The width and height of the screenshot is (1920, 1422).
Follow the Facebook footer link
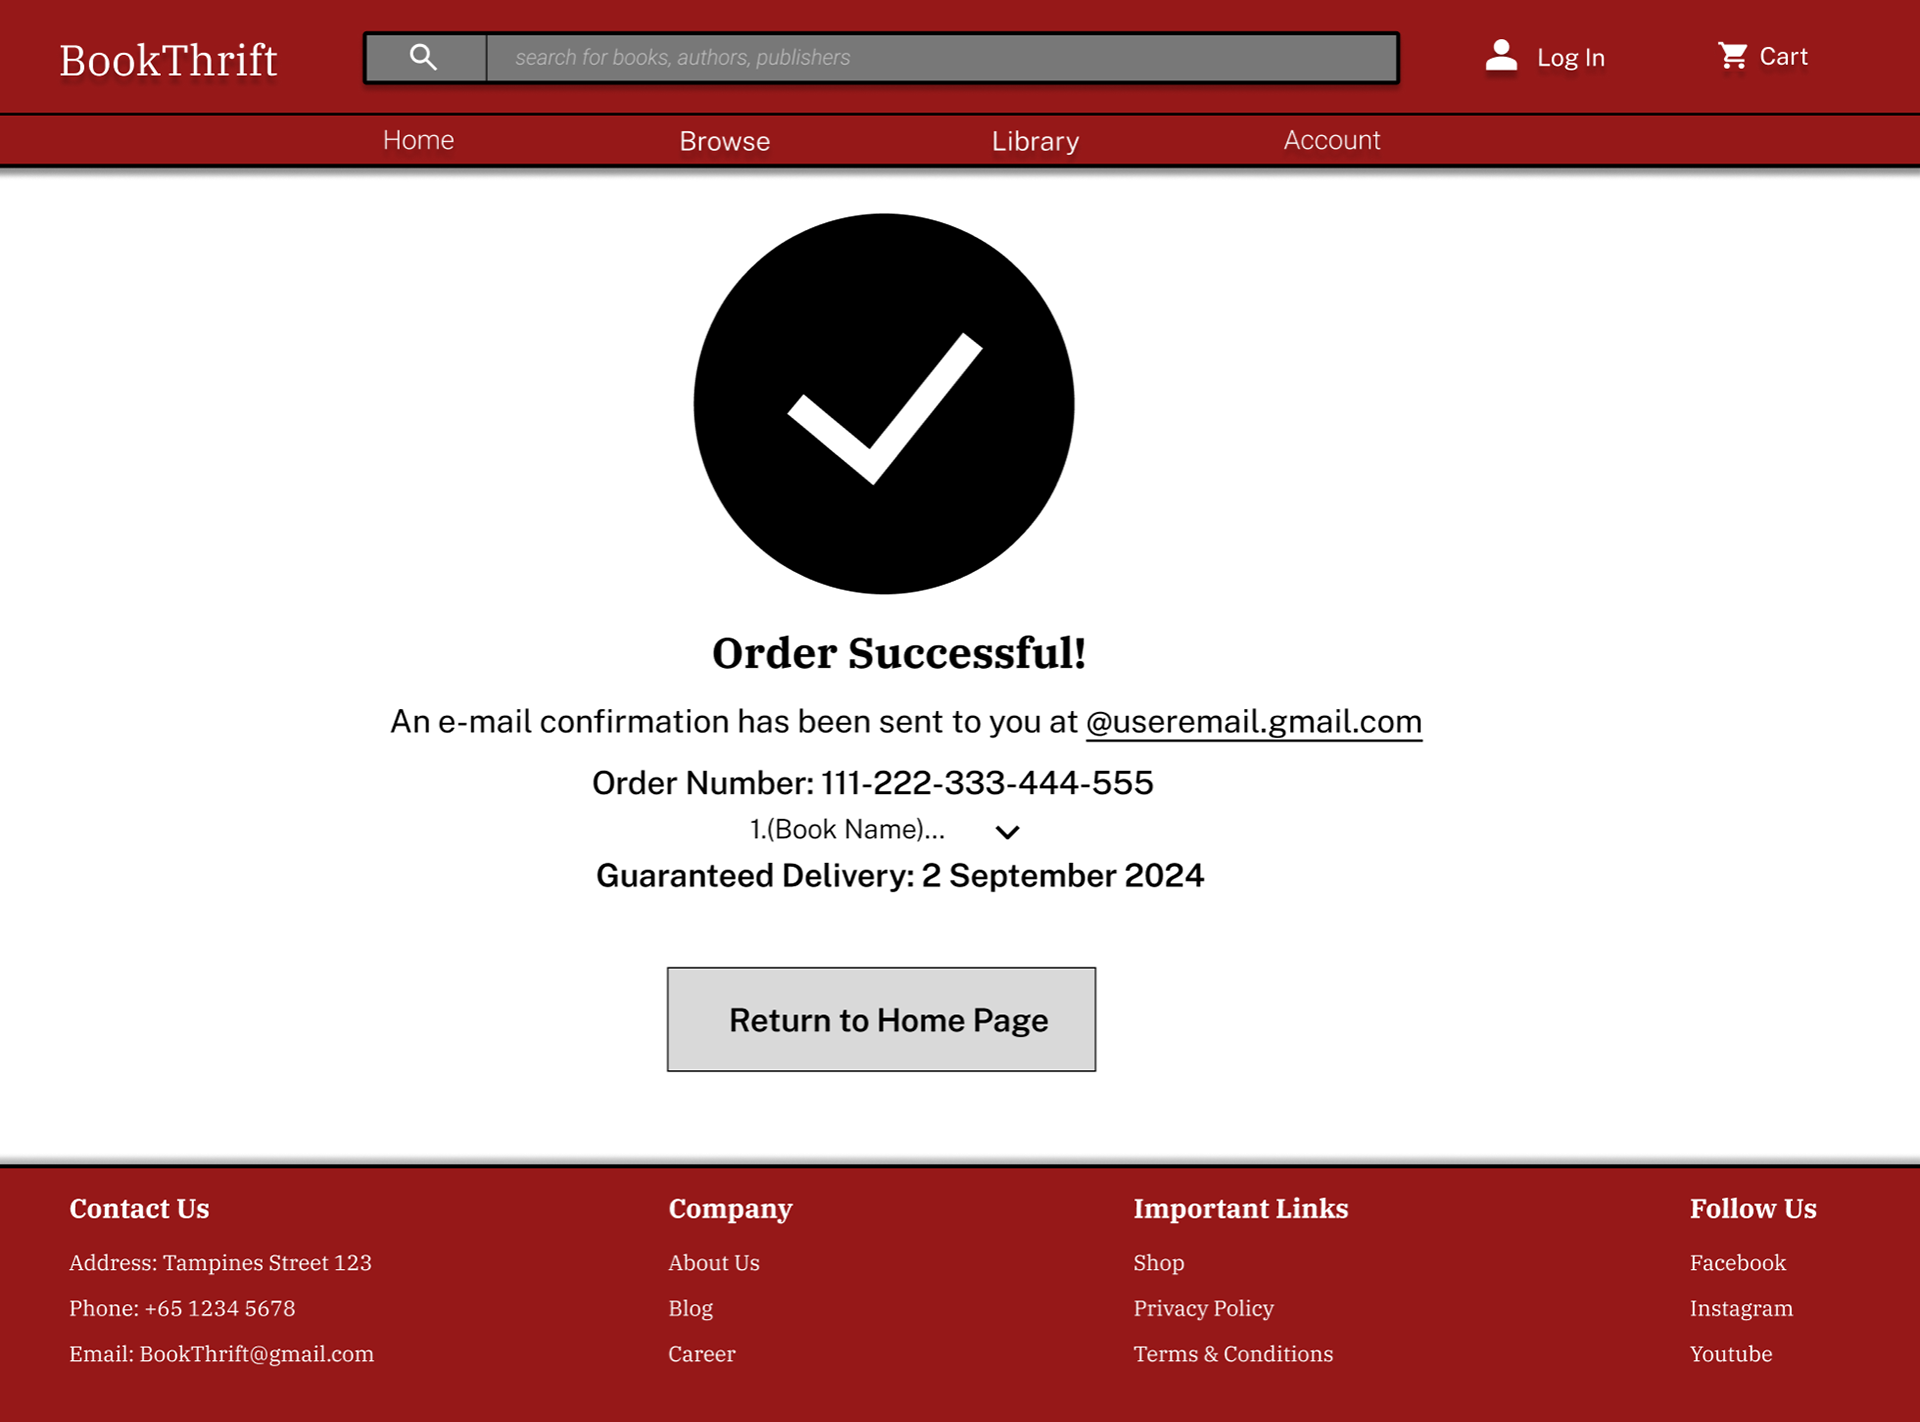tap(1737, 1263)
